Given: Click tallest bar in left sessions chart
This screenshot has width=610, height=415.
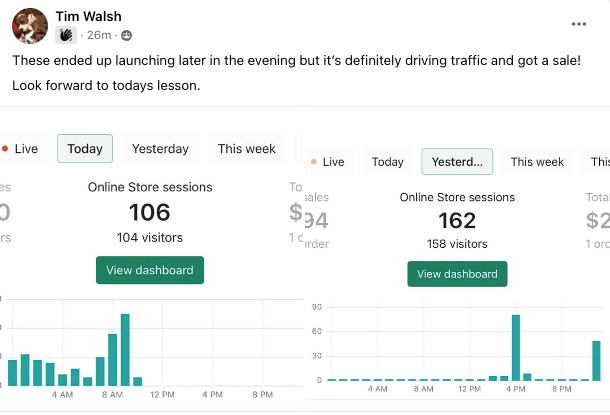Looking at the screenshot, I should [125, 350].
